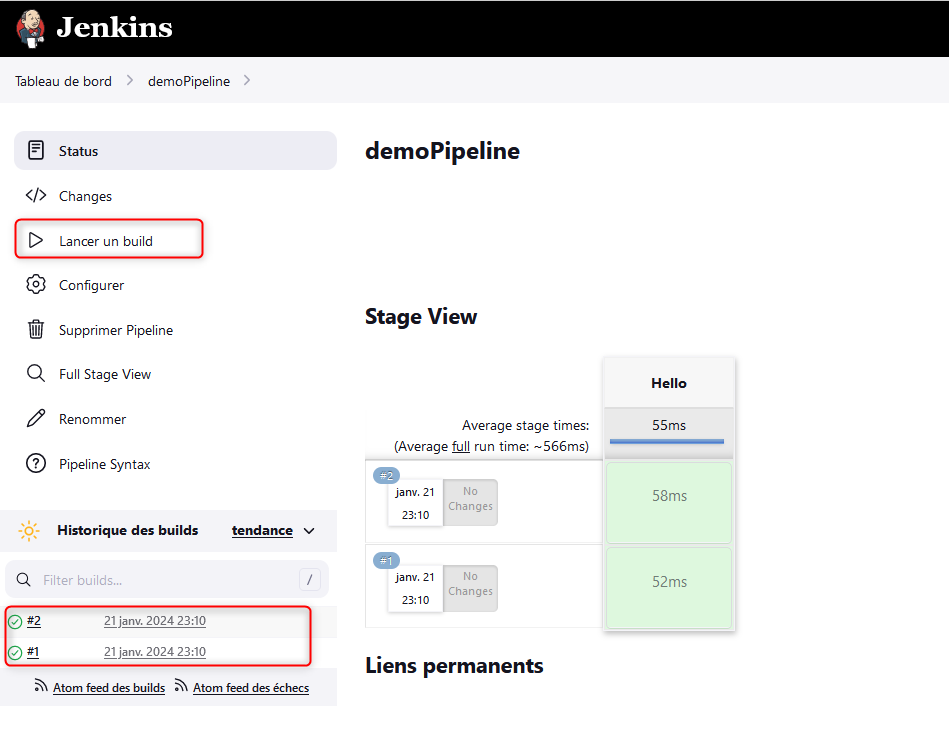Click the Configurer gear icon
The image size is (949, 731).
pos(36,284)
